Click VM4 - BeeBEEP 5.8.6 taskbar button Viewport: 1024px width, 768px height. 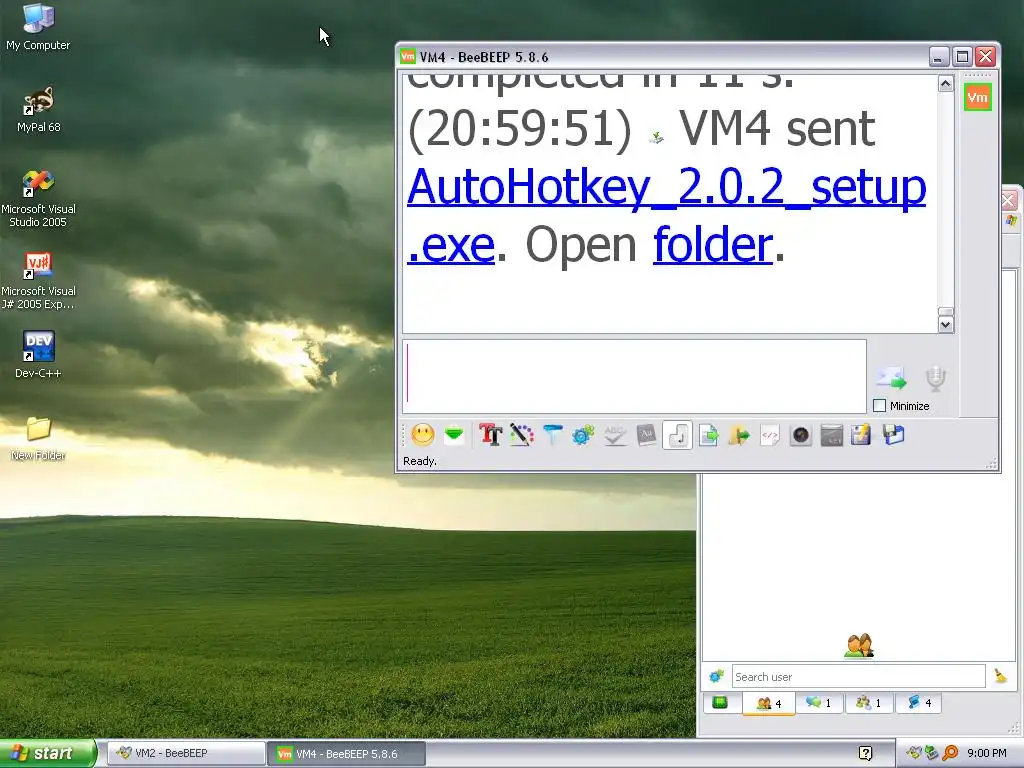click(x=347, y=754)
